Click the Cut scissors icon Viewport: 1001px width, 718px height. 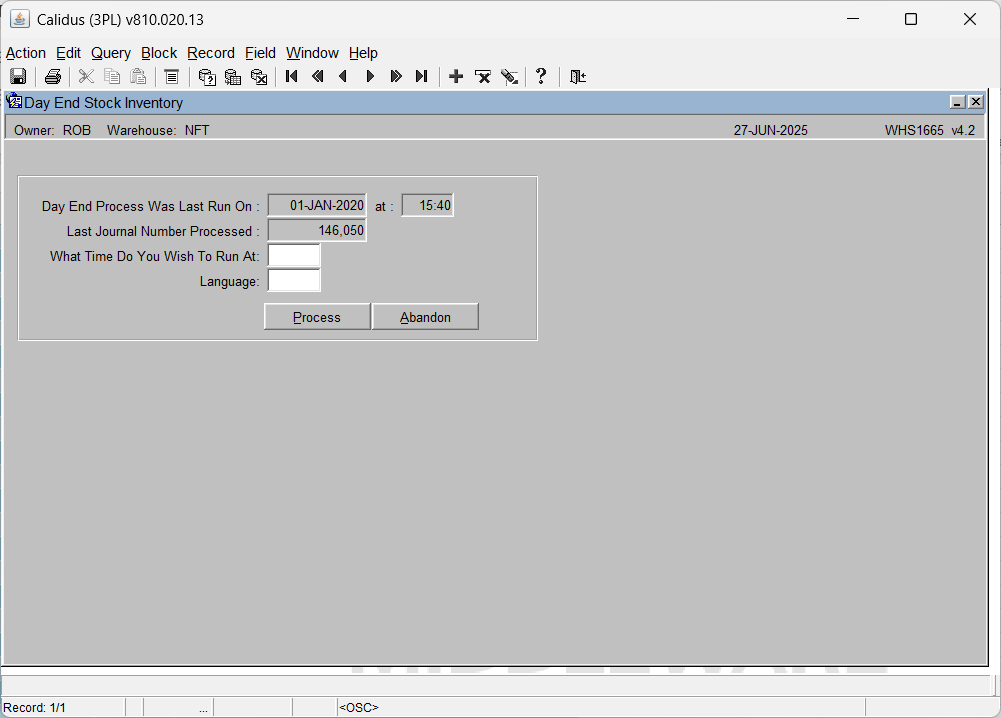(x=86, y=77)
